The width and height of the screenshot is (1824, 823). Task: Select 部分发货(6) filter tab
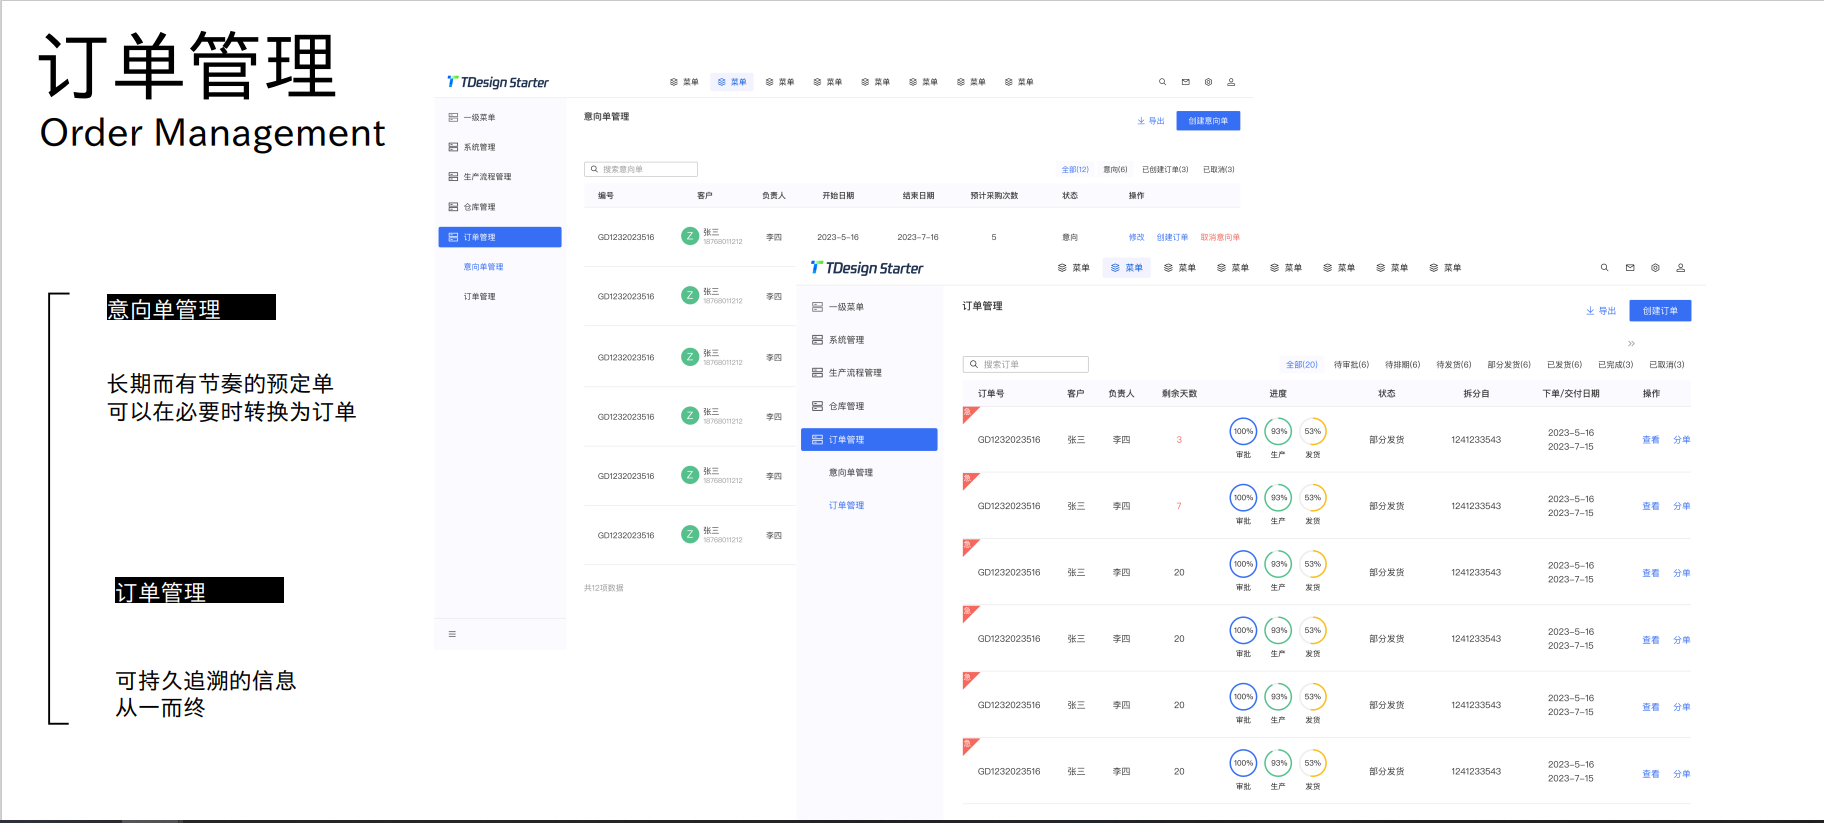point(1509,365)
